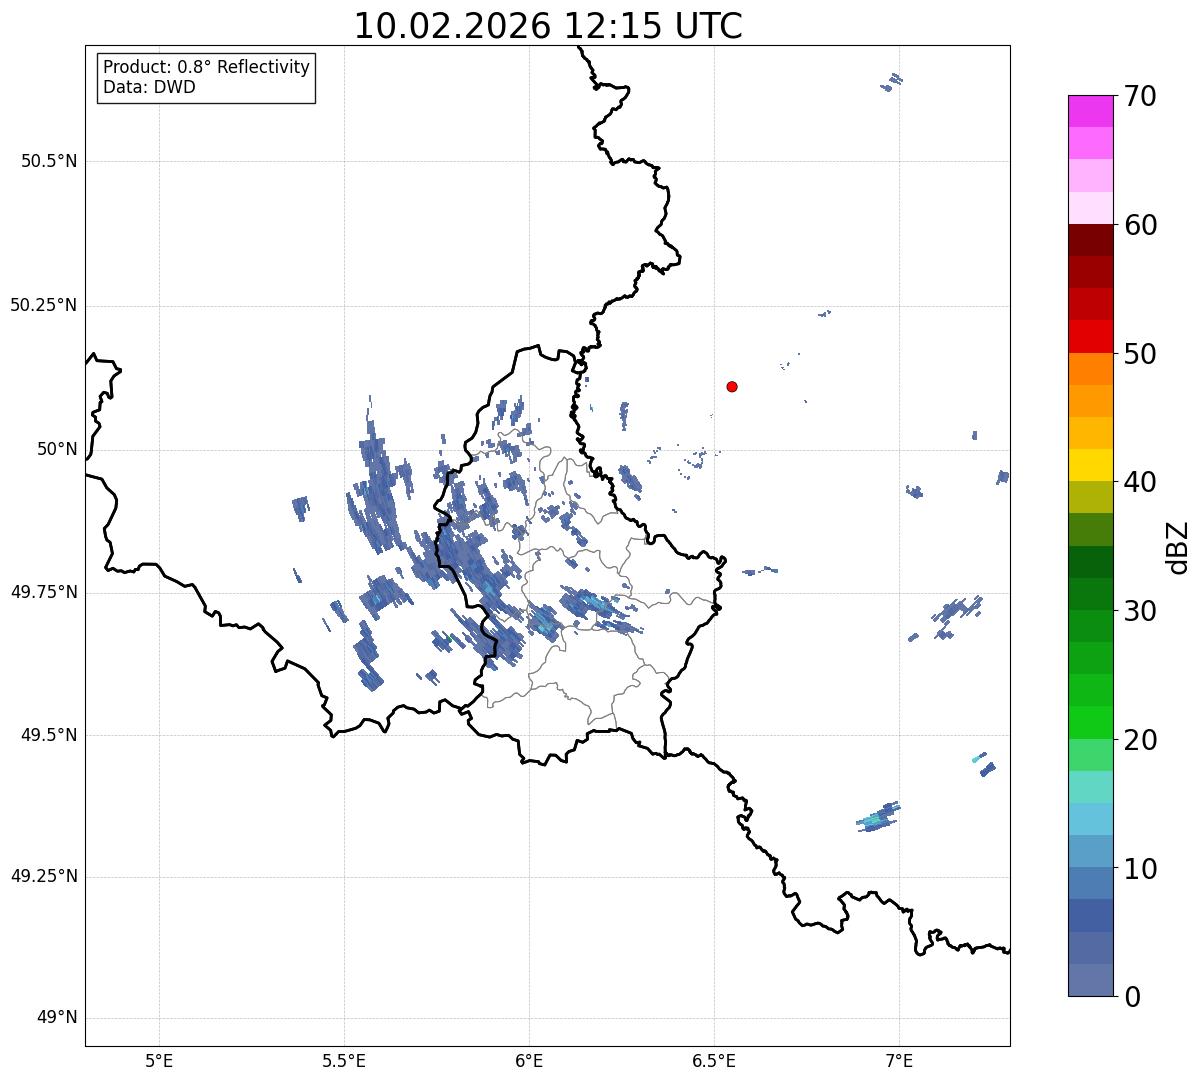The height and width of the screenshot is (1081, 1202).
Task: Click the 50.5°N latitude label
Action: tap(49, 161)
